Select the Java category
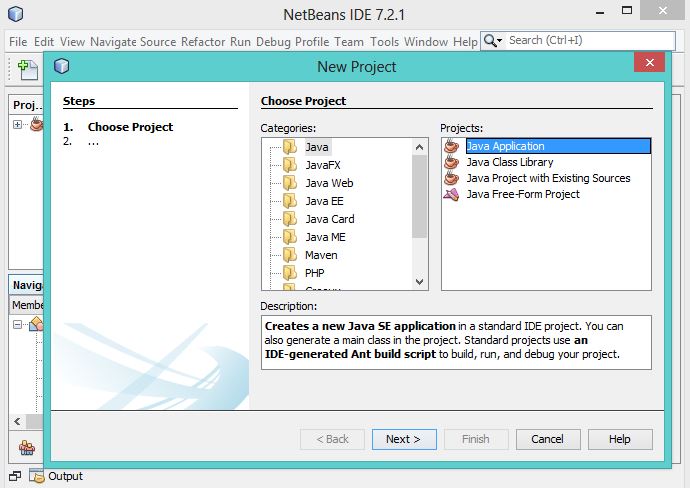 pyautogui.click(x=317, y=147)
